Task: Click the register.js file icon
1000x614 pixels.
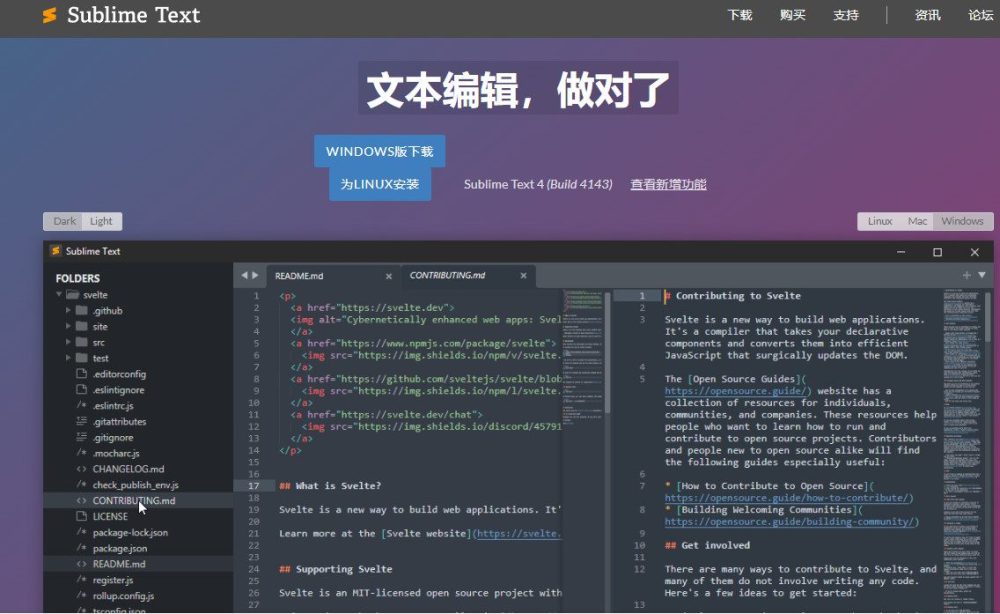Action: tap(82, 580)
